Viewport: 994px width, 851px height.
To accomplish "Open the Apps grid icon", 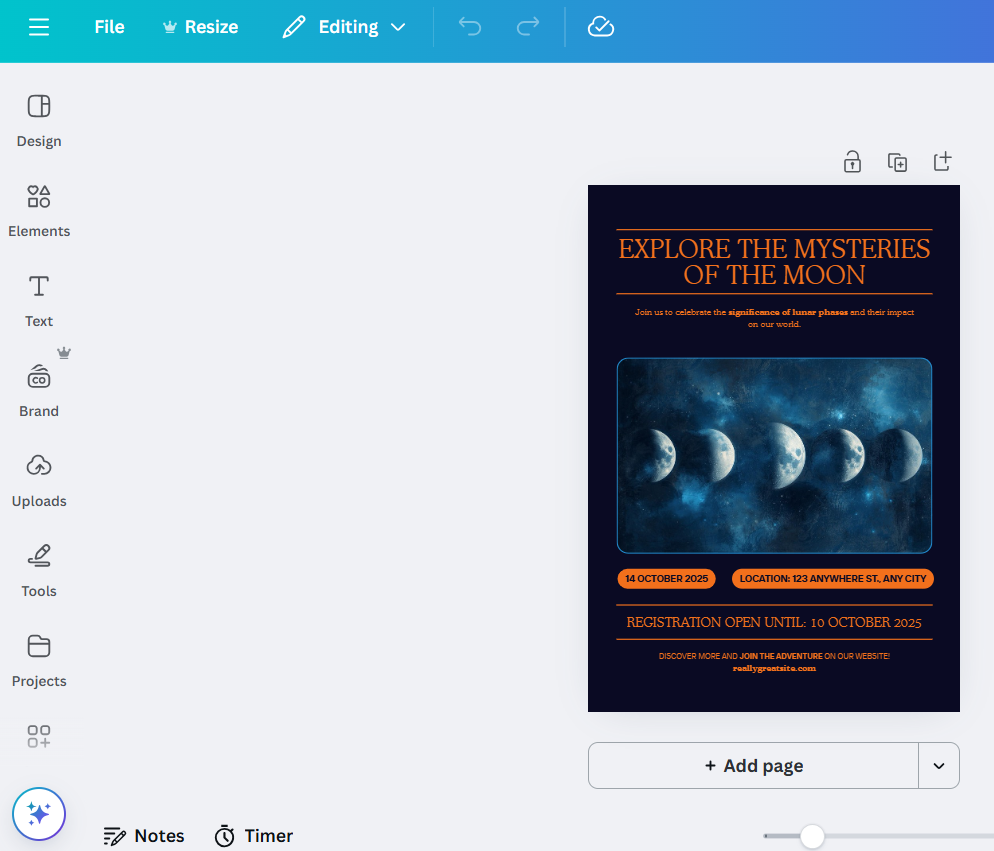I will [39, 737].
